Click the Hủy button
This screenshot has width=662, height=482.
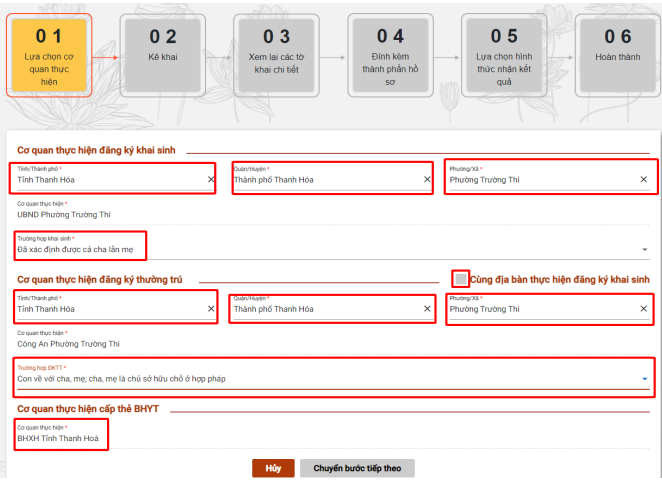coord(273,467)
